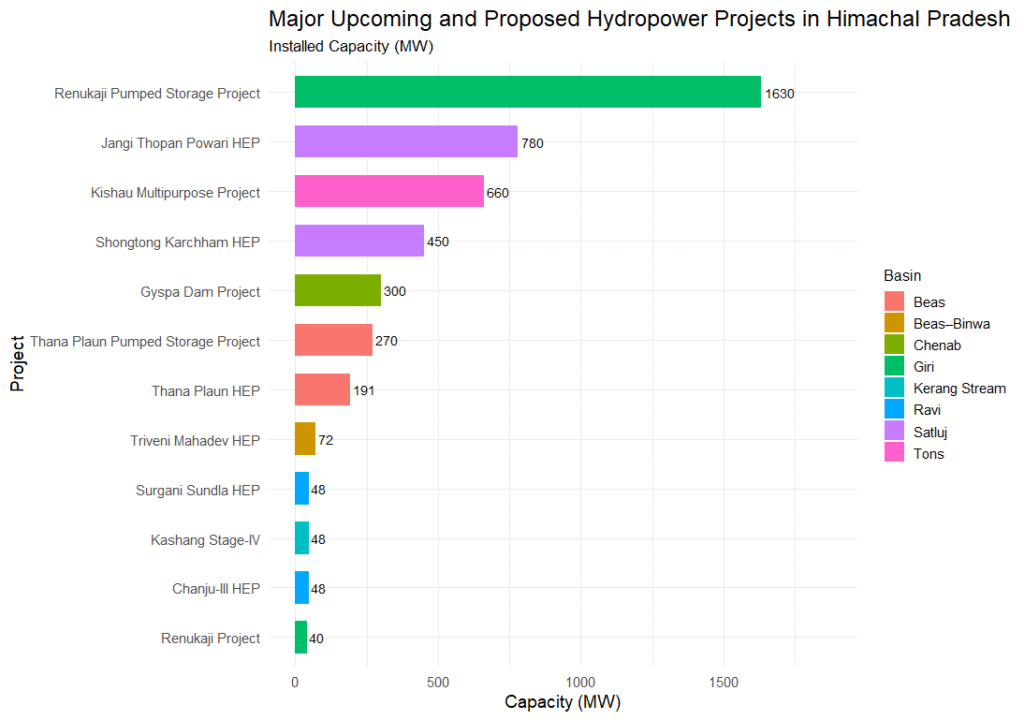Select the Tons legend color swatch
This screenshot has width=1024, height=720.
click(x=894, y=454)
